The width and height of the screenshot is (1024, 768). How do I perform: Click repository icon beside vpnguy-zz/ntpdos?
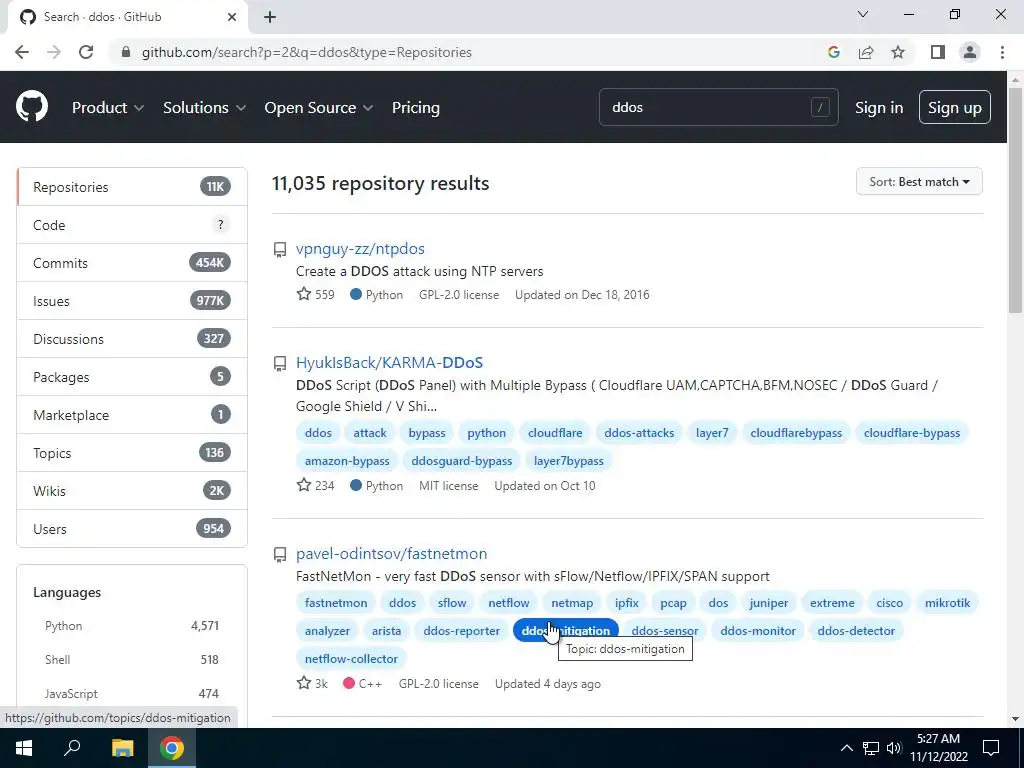coord(280,249)
